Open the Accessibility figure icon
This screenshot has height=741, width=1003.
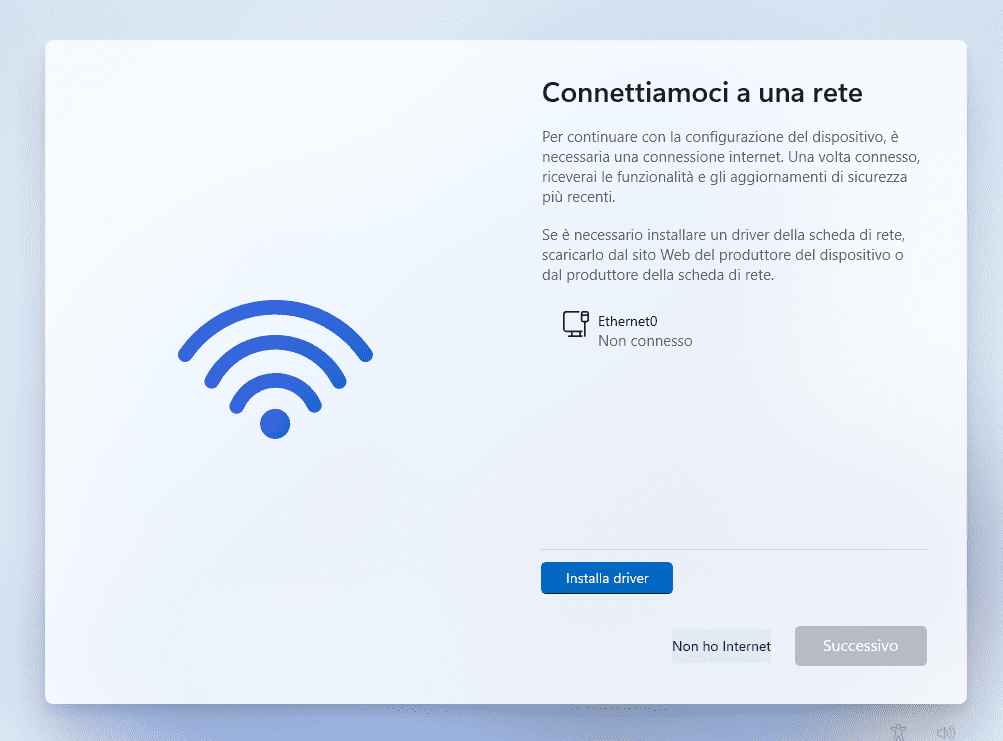tap(899, 732)
